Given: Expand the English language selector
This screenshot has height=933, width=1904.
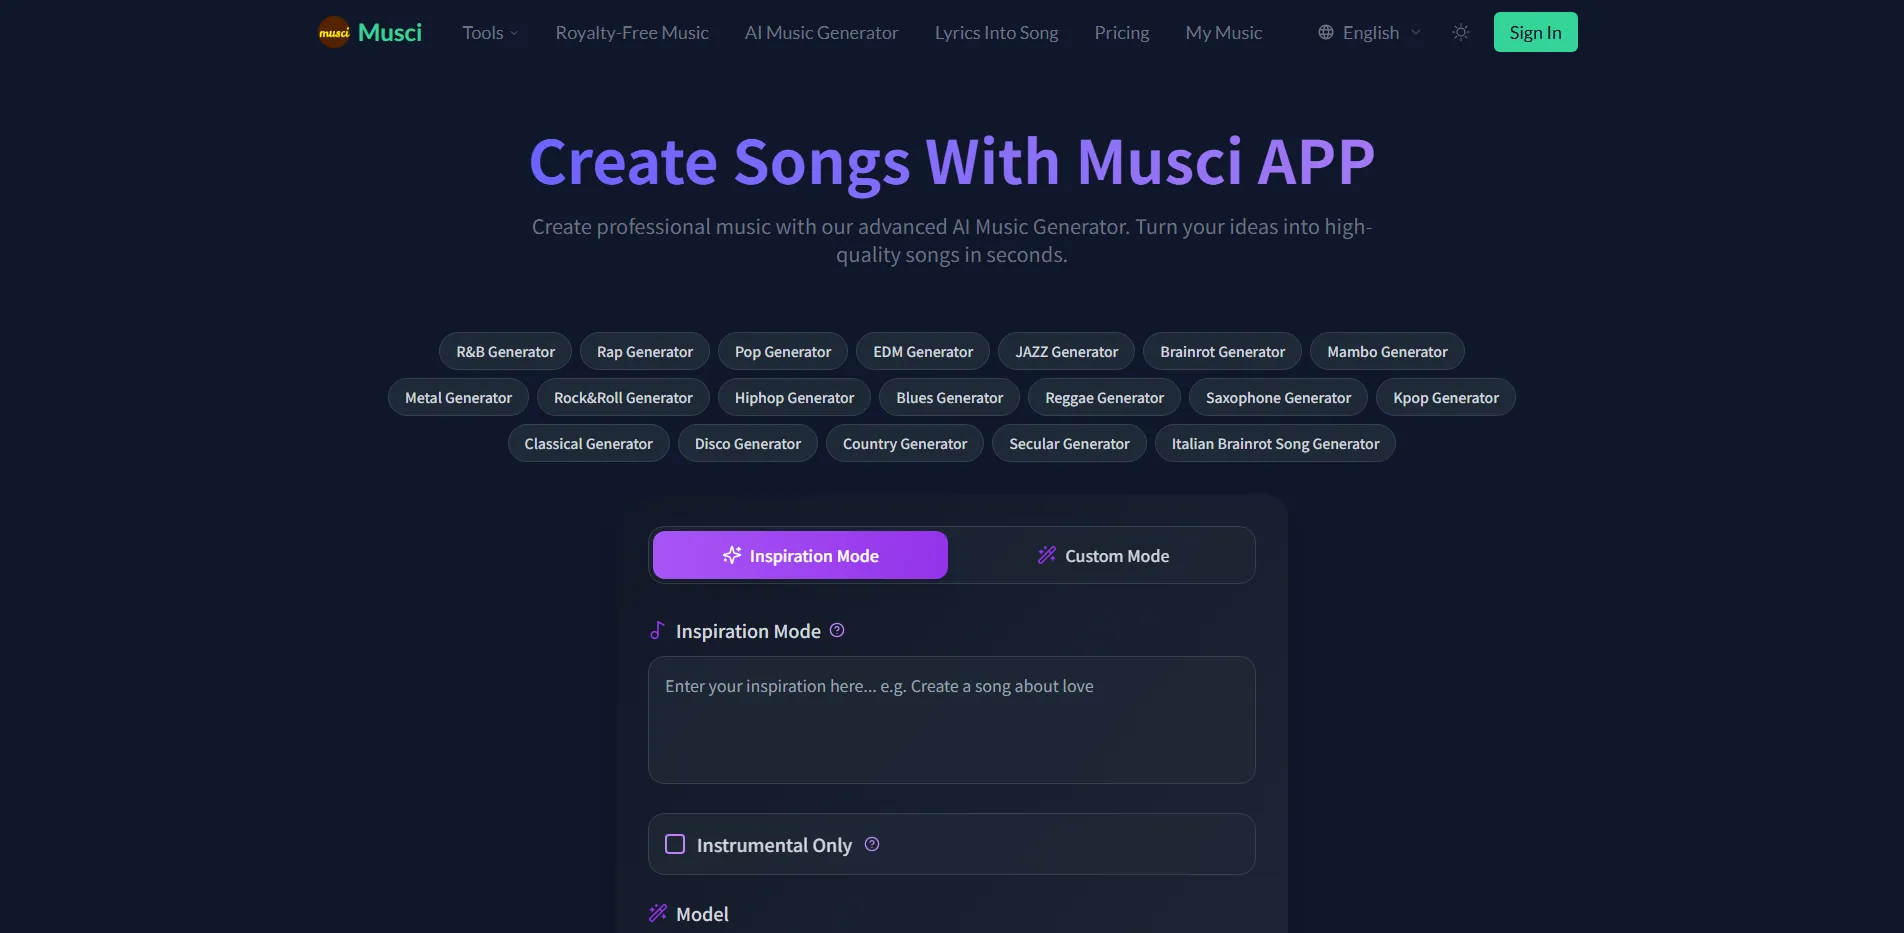Looking at the screenshot, I should tap(1369, 32).
